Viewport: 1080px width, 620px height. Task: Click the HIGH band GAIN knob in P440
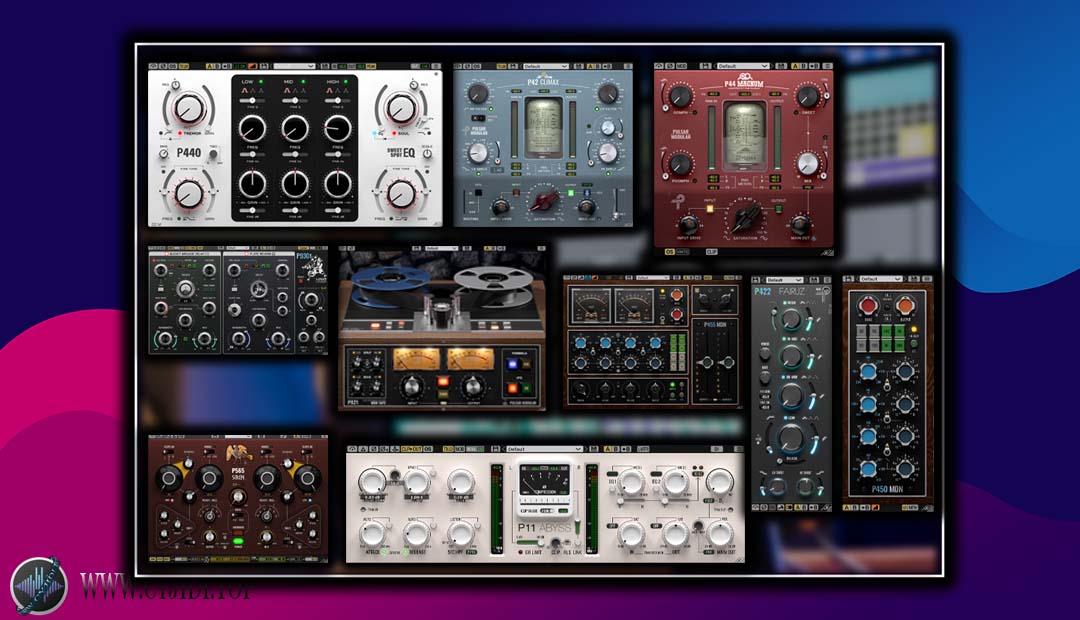click(x=338, y=185)
